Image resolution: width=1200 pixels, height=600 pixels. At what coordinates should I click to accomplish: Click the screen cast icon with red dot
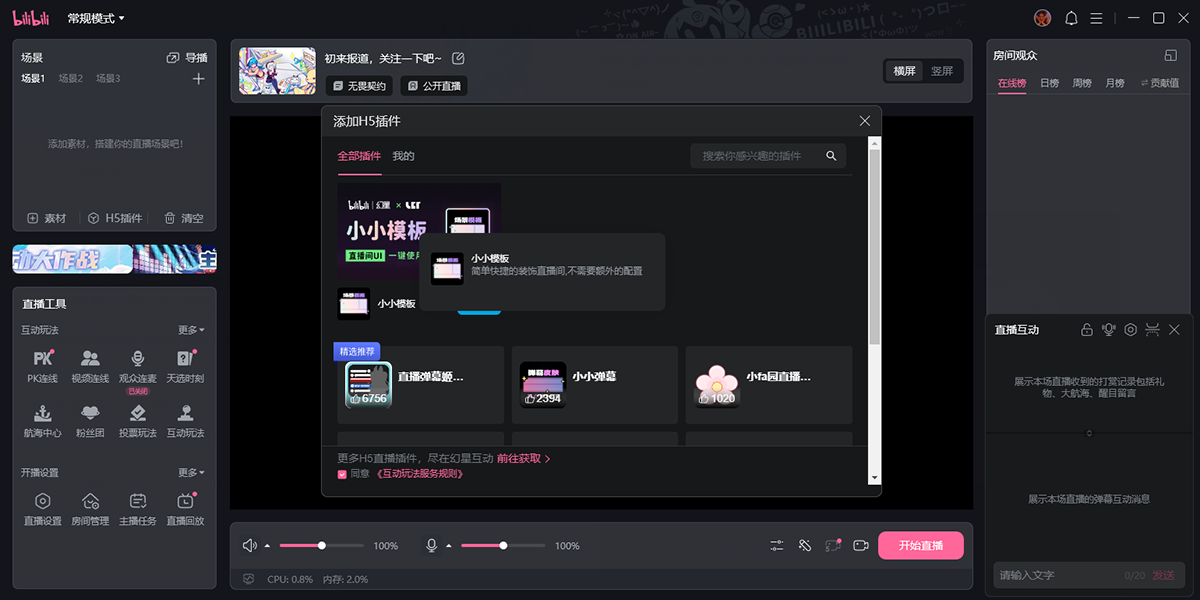832,545
